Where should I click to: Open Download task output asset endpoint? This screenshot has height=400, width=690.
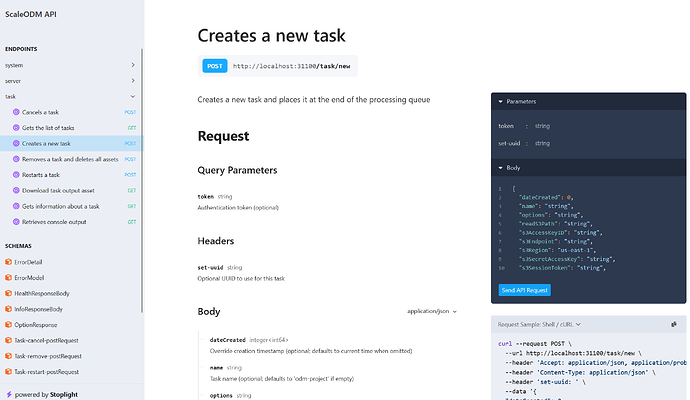click(72, 191)
